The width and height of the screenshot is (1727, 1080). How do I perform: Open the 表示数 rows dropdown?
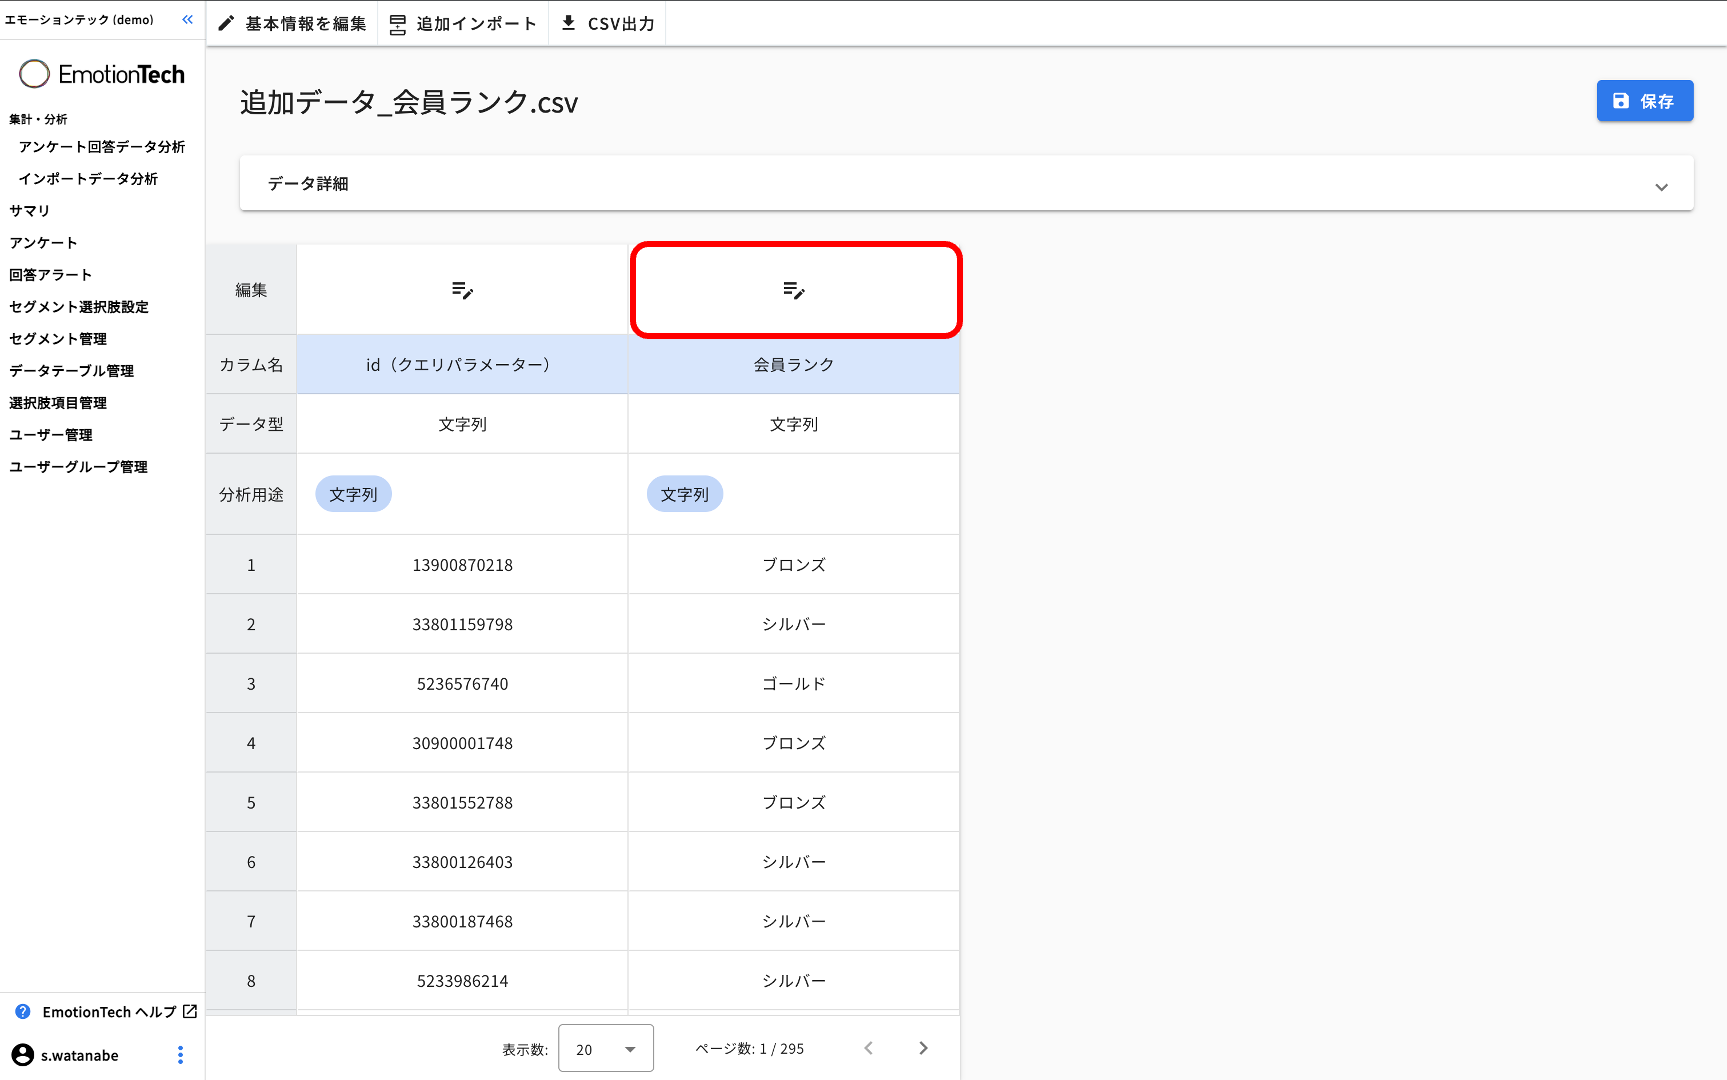(606, 1048)
